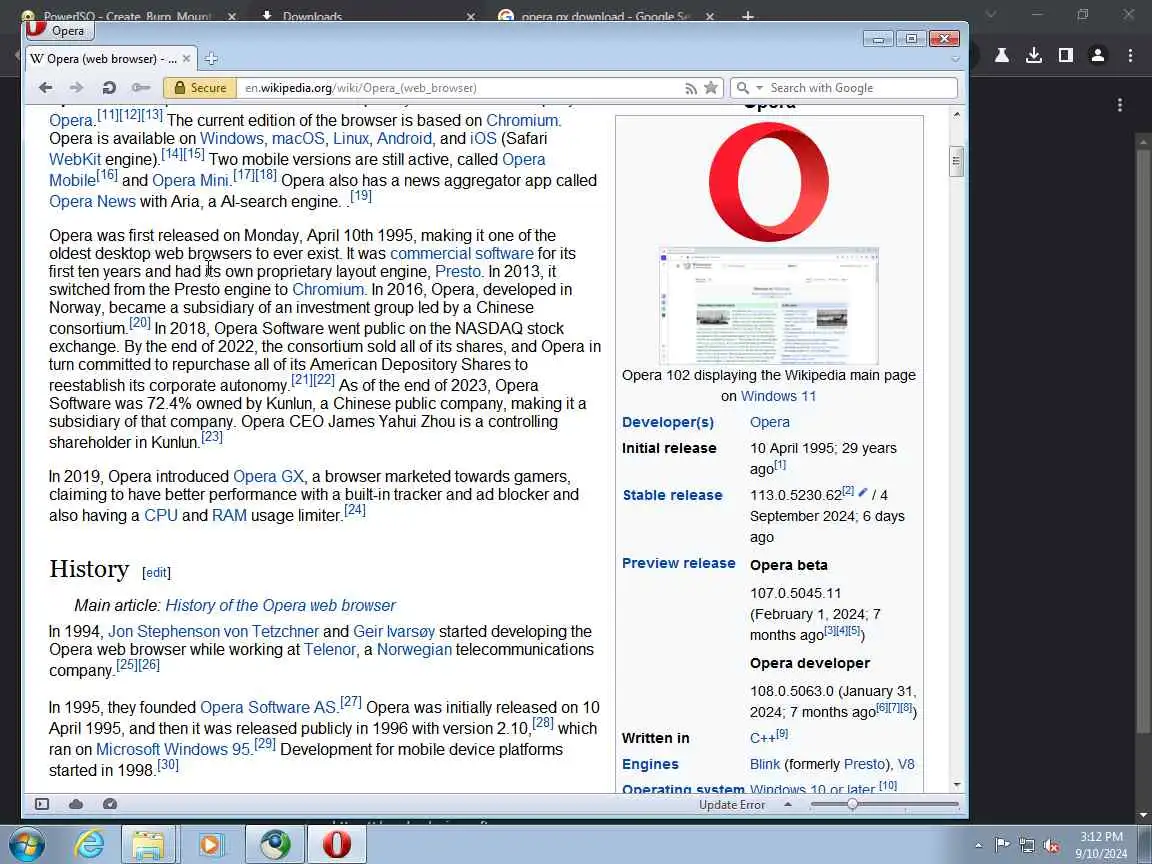The width and height of the screenshot is (1152, 864).
Task: Go back with the Opera back arrow
Action: 46,87
